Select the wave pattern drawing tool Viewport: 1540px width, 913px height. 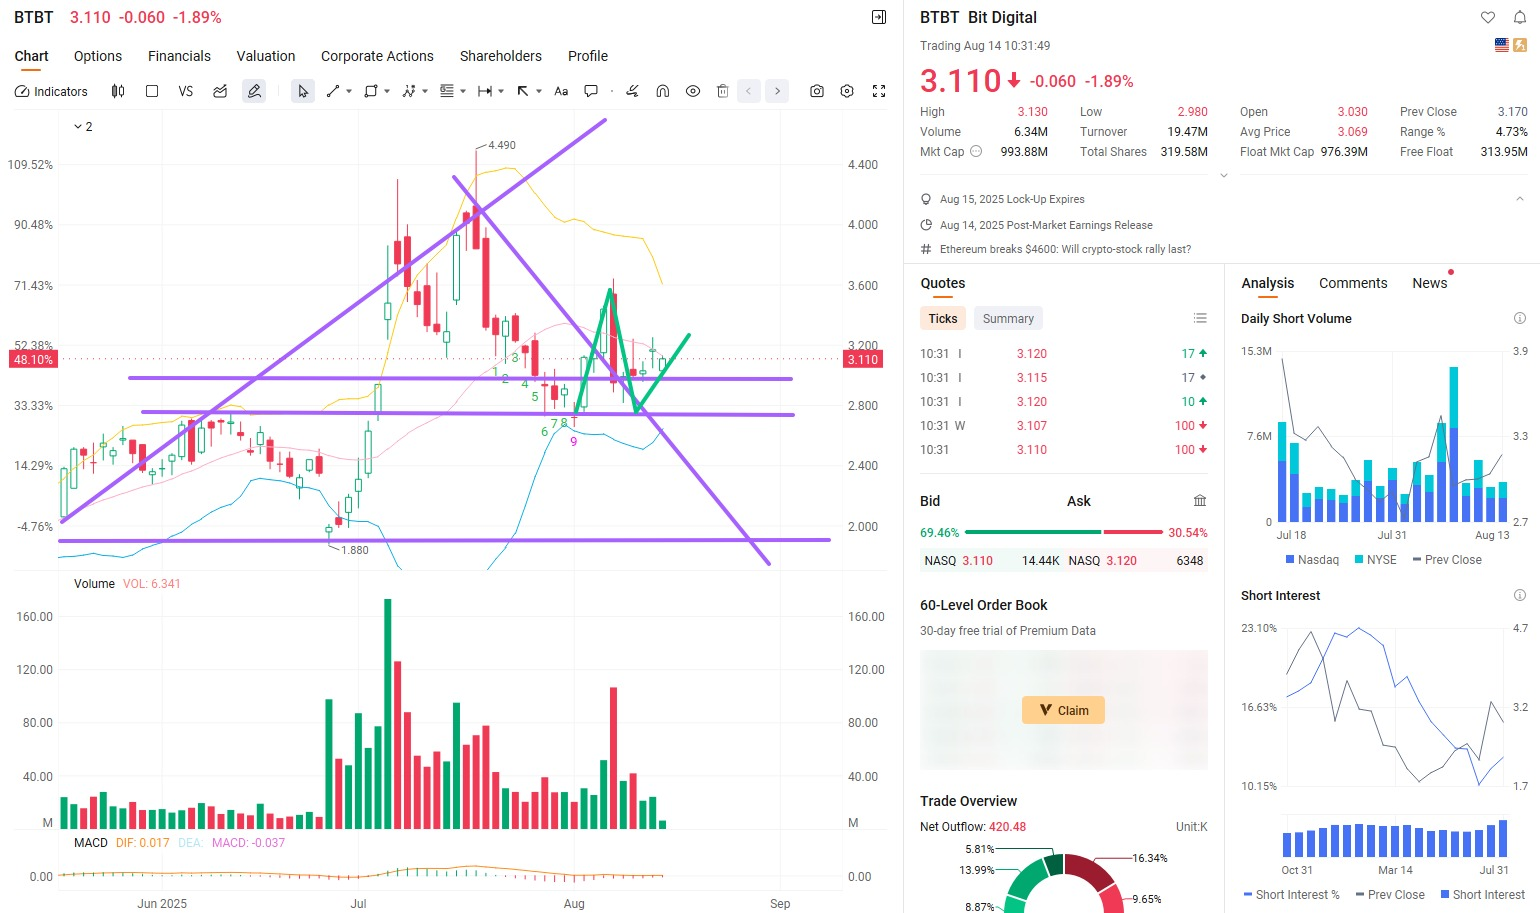409,91
